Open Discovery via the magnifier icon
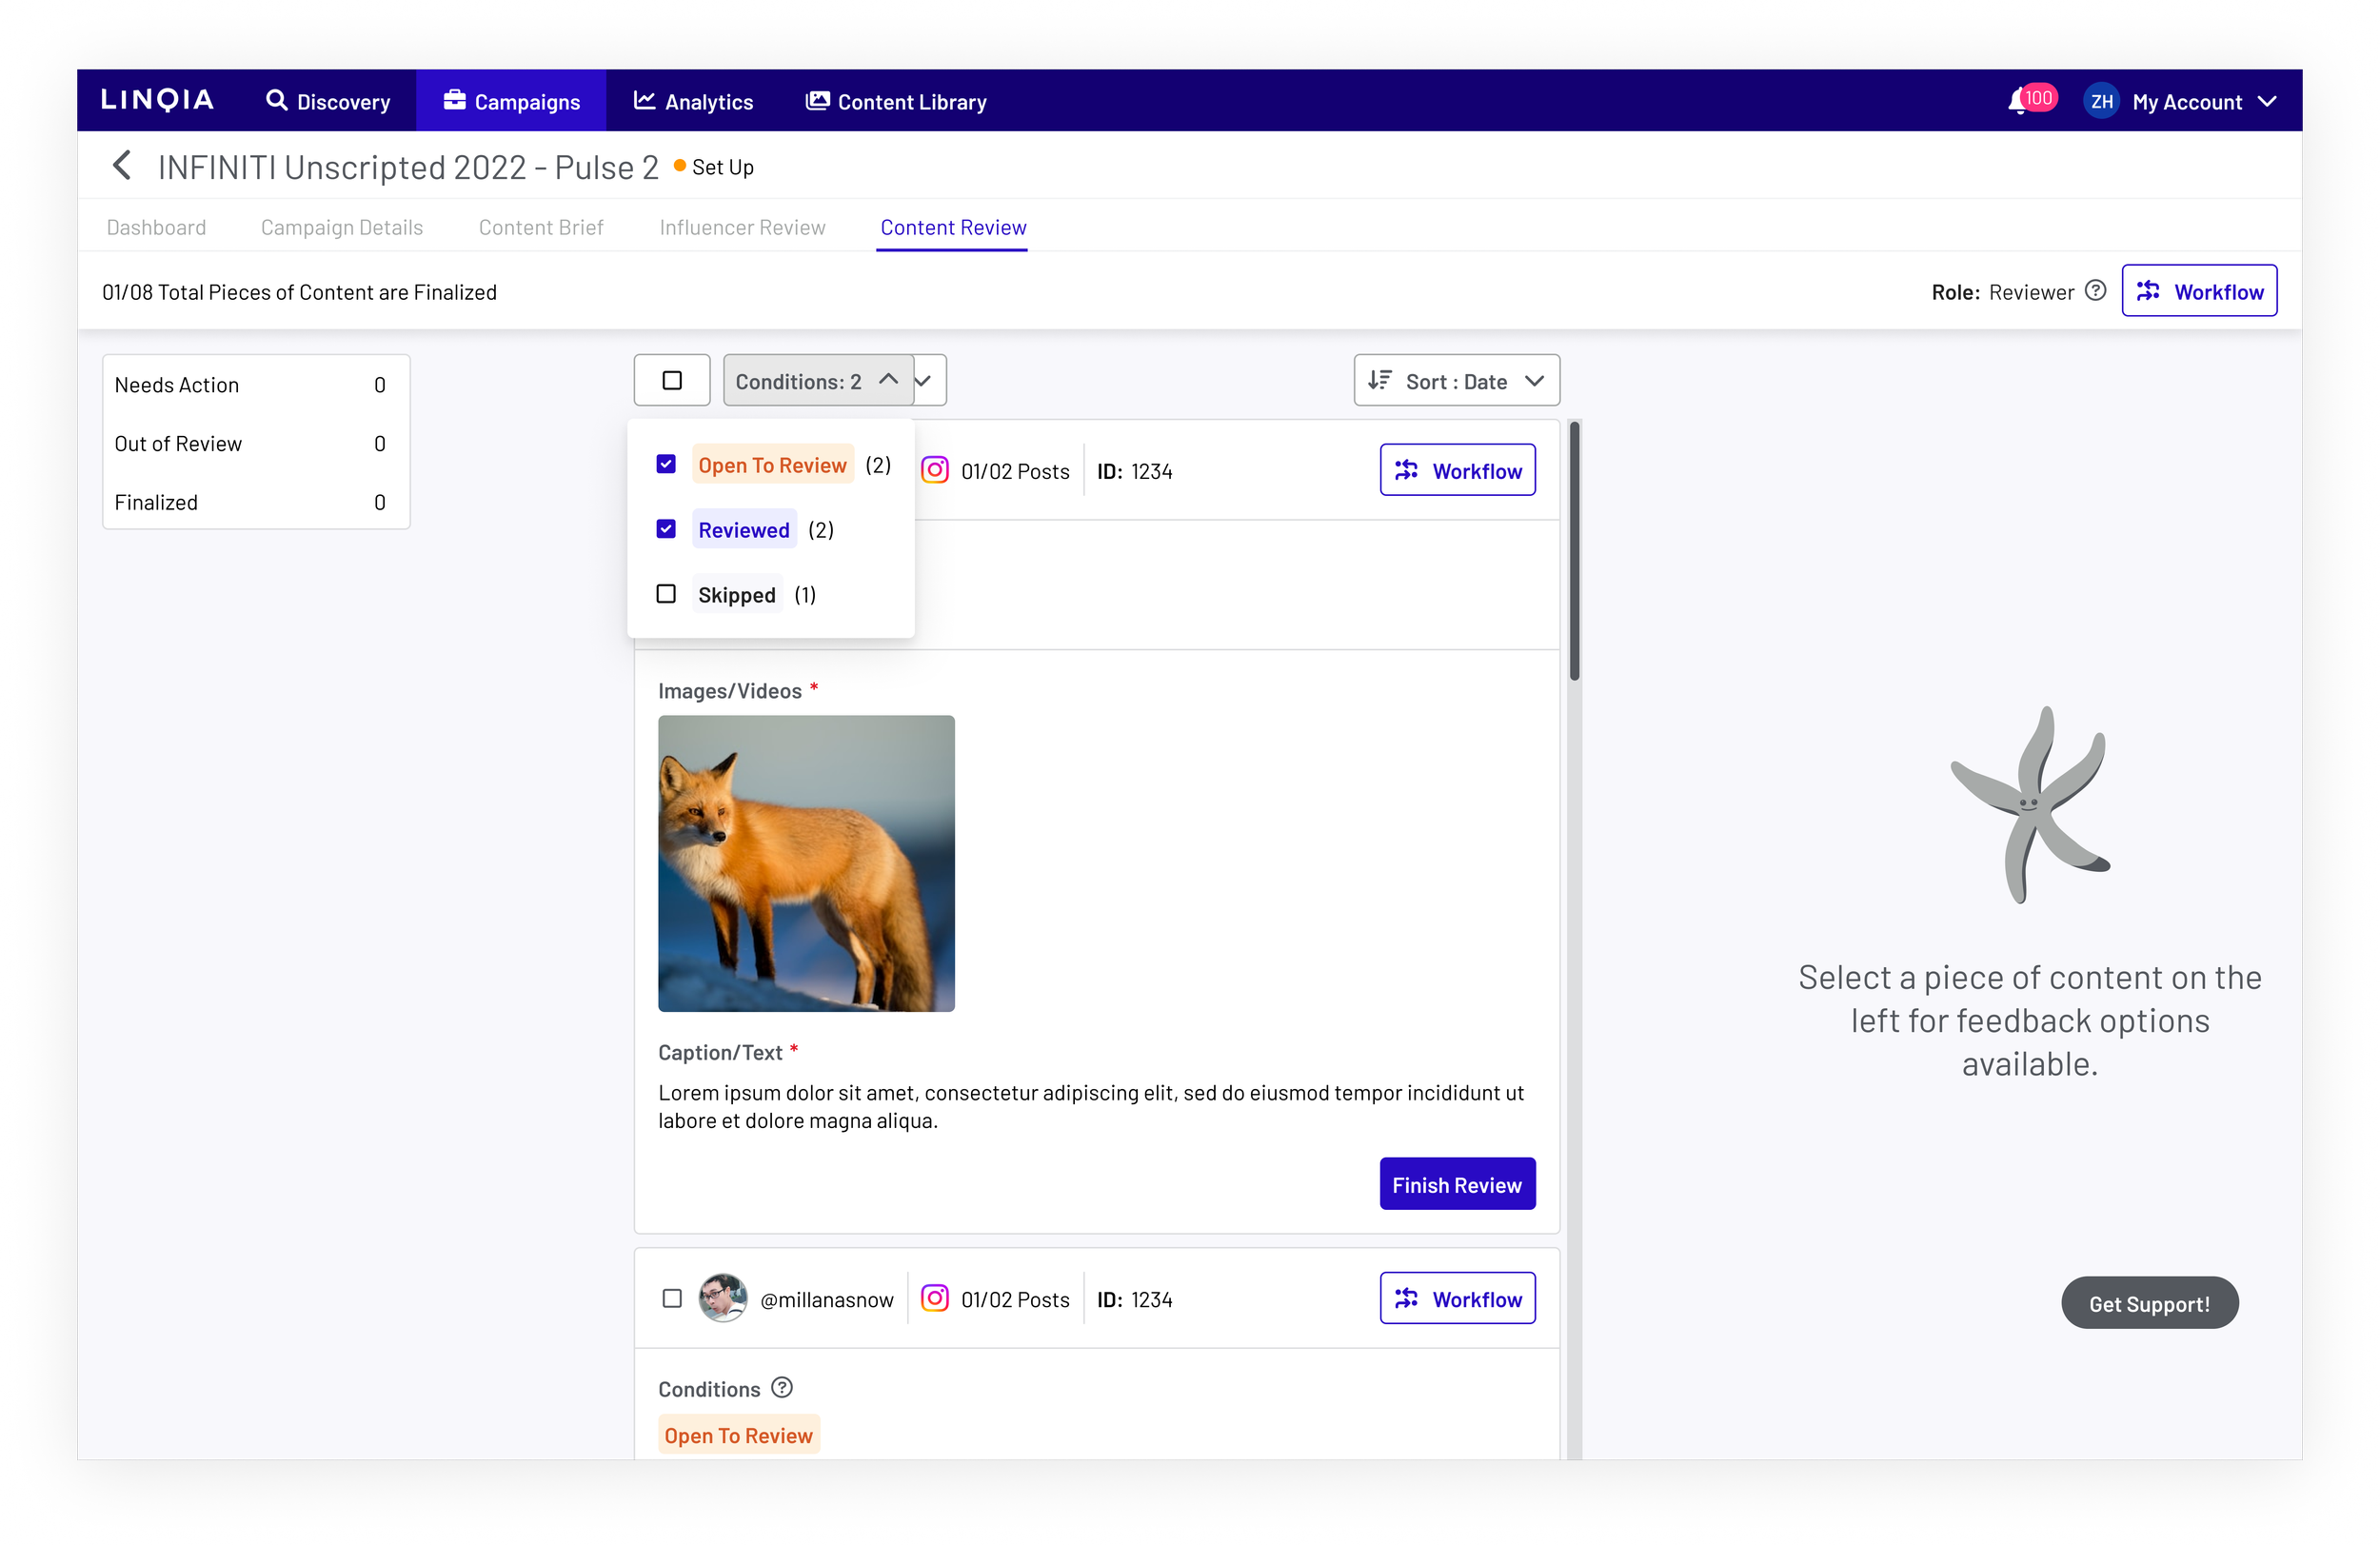The image size is (2380, 1545). tap(277, 100)
